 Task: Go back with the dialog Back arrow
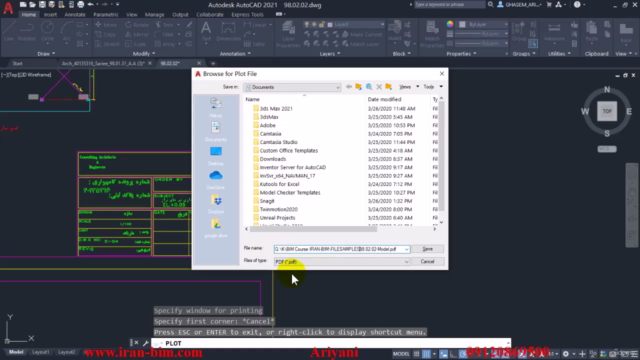(x=349, y=87)
